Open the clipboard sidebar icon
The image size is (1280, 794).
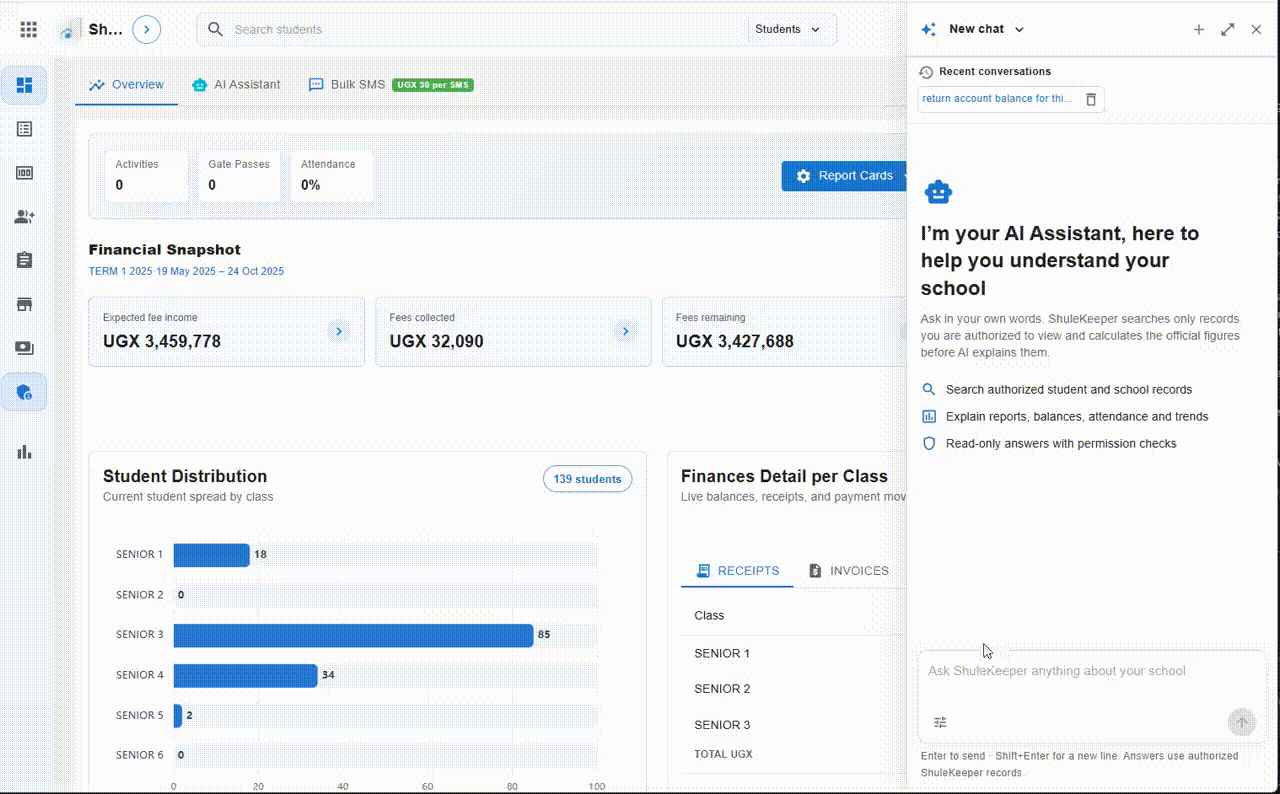pyautogui.click(x=24, y=260)
